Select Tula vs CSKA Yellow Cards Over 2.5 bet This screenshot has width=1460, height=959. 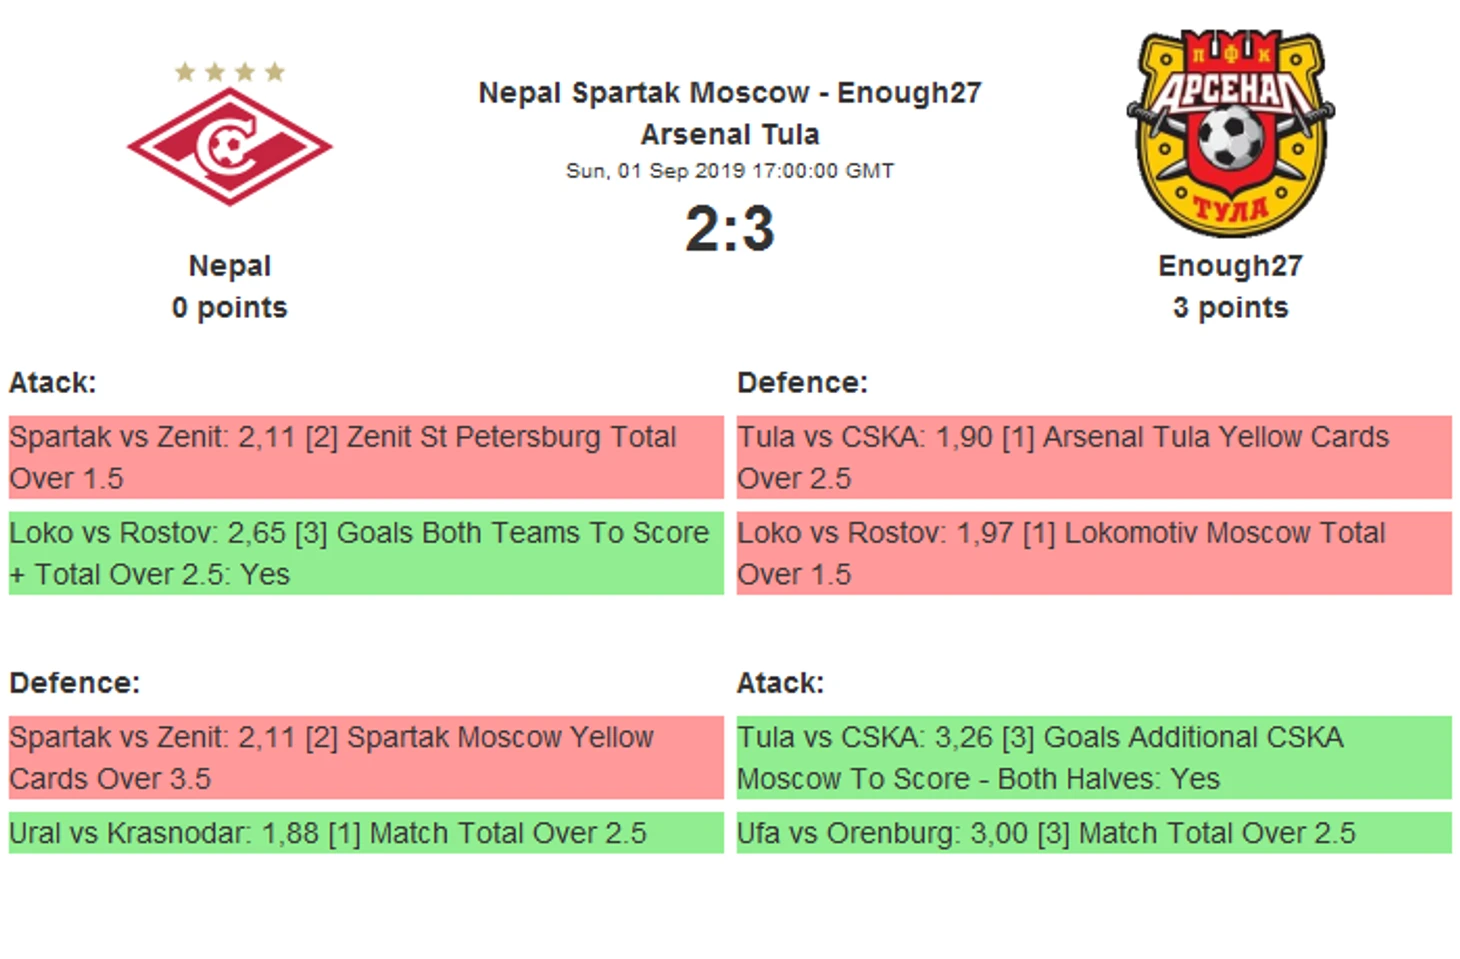[1094, 457]
